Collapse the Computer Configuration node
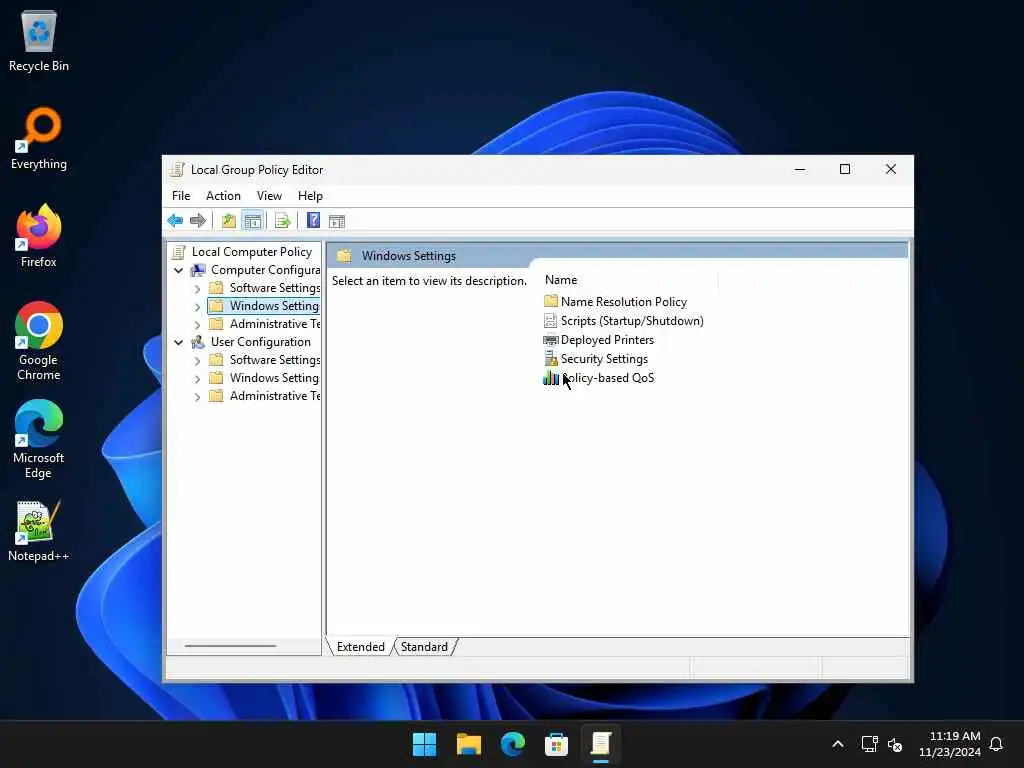The width and height of the screenshot is (1024, 768). click(x=178, y=270)
